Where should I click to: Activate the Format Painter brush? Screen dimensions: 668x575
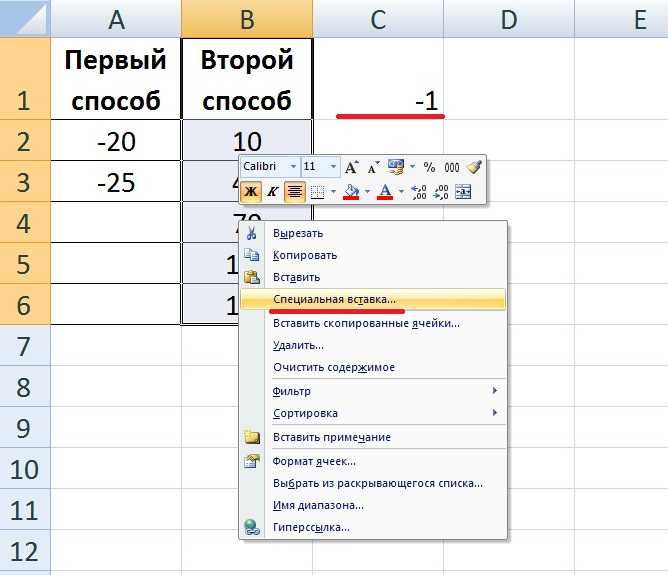point(474,167)
